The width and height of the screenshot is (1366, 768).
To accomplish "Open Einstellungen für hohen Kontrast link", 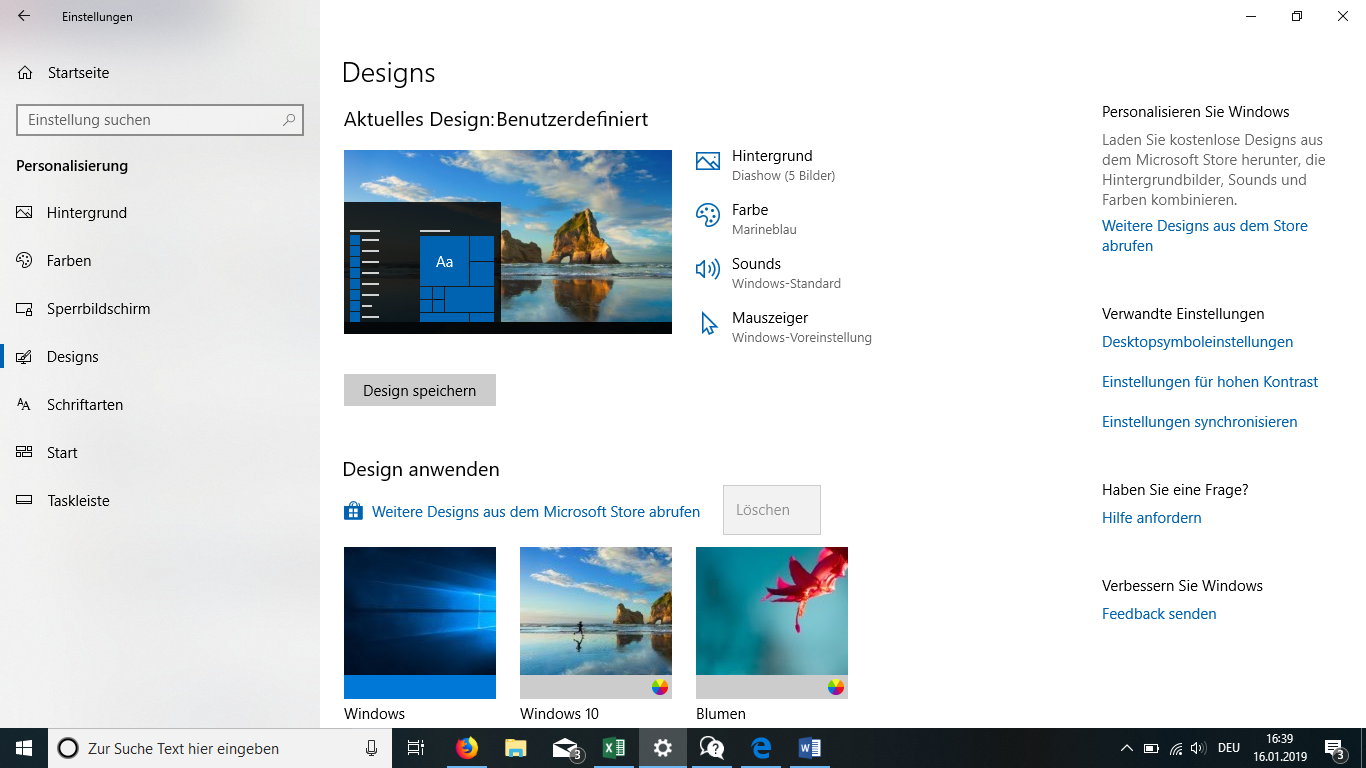I will 1210,382.
